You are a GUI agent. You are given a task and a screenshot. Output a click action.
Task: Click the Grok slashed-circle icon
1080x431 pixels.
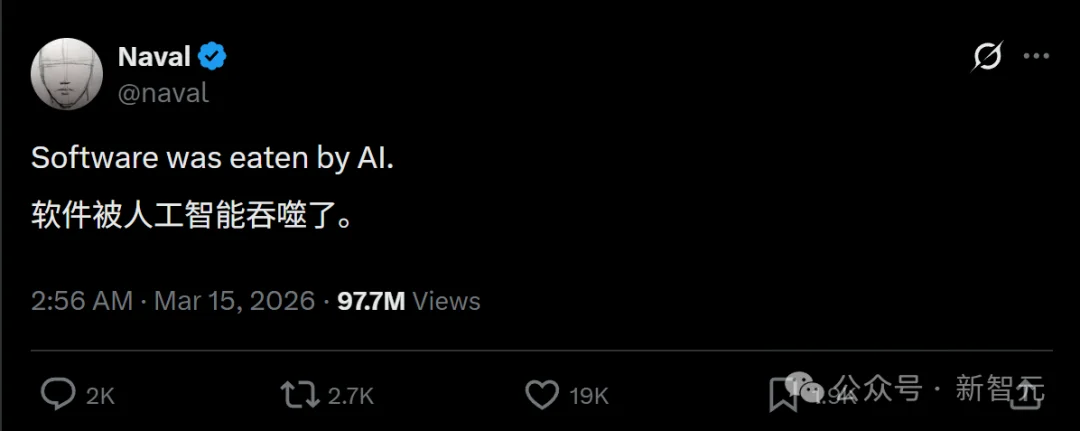[986, 57]
